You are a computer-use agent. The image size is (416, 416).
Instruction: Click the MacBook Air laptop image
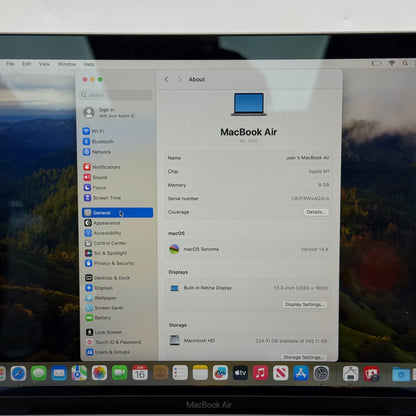pyautogui.click(x=249, y=104)
